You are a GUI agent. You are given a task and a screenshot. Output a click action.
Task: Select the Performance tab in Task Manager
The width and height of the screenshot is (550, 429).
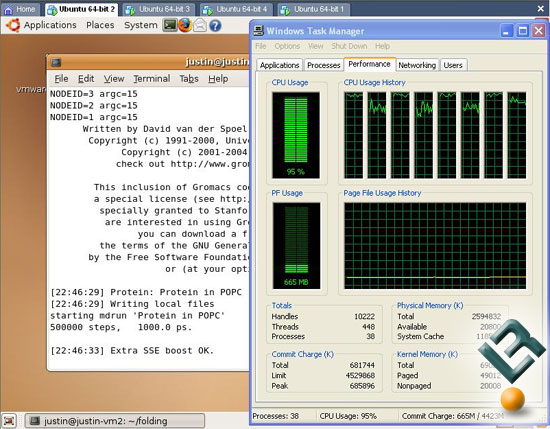tap(369, 64)
